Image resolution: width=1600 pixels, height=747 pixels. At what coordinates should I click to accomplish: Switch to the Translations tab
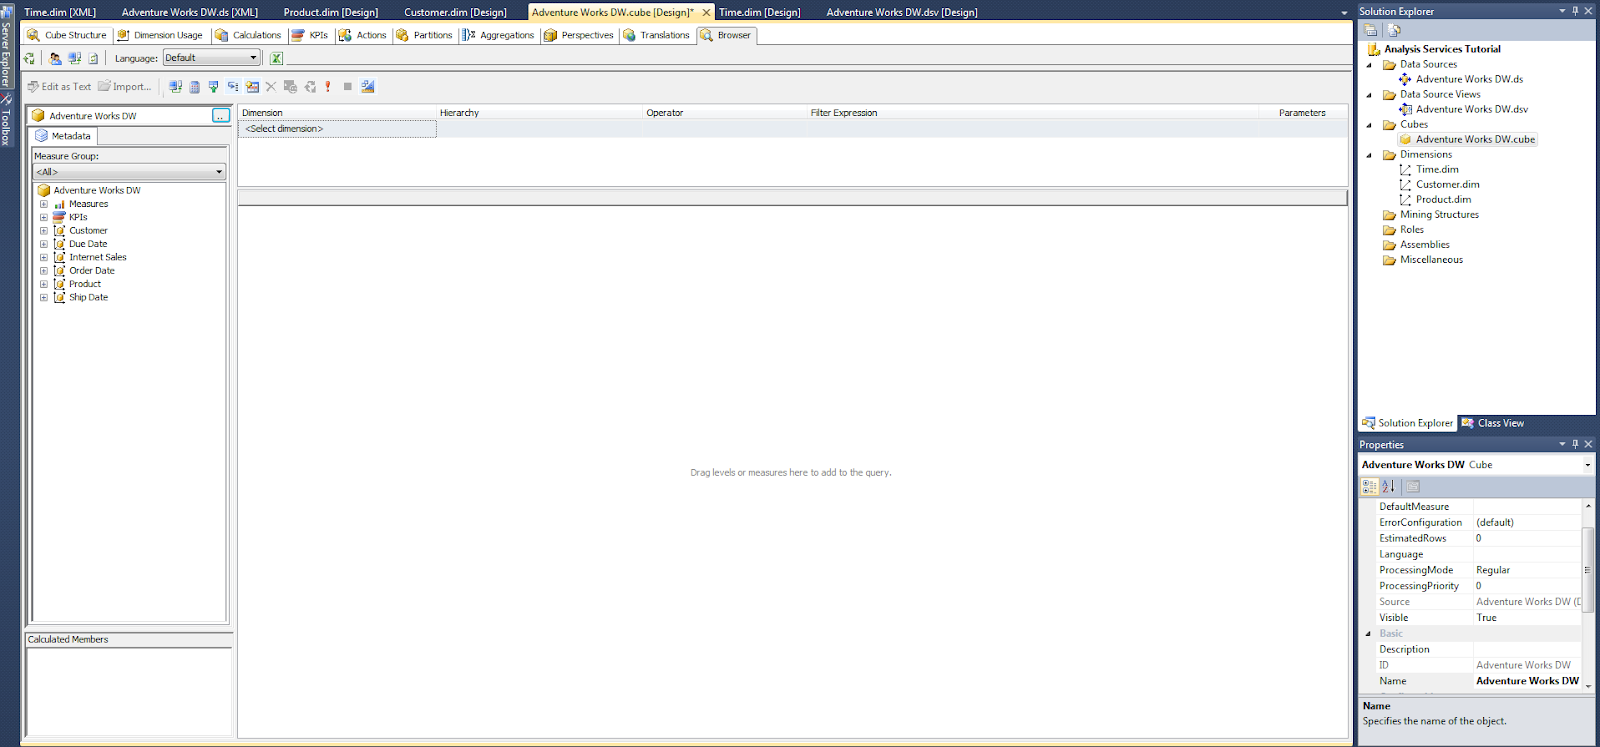coord(657,35)
